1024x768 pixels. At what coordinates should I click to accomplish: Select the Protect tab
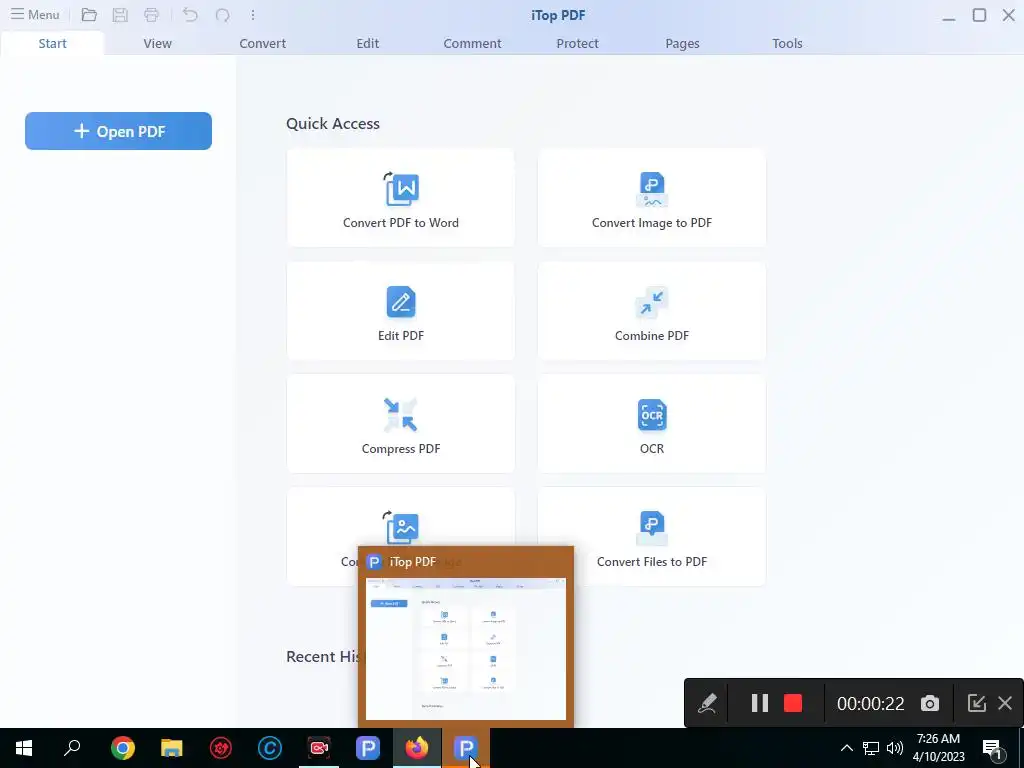[x=577, y=43]
